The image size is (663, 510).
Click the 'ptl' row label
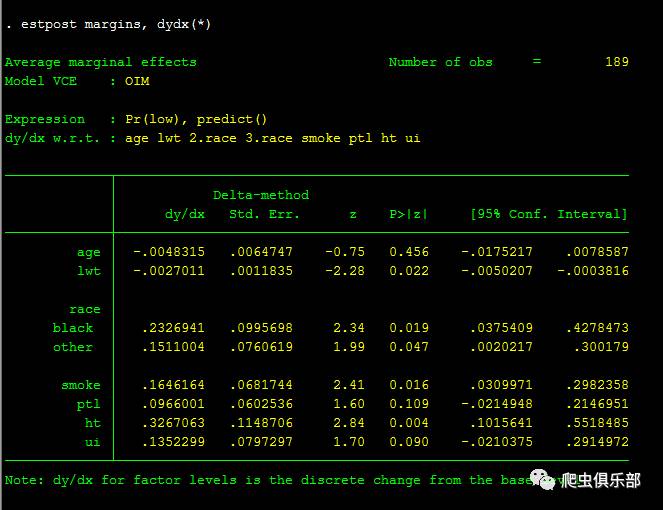point(89,405)
